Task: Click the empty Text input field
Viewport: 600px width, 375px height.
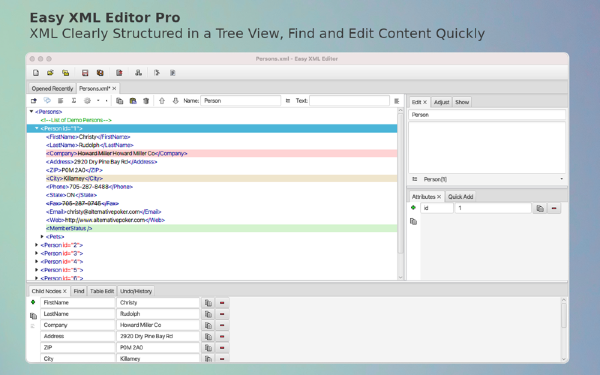Action: click(349, 101)
